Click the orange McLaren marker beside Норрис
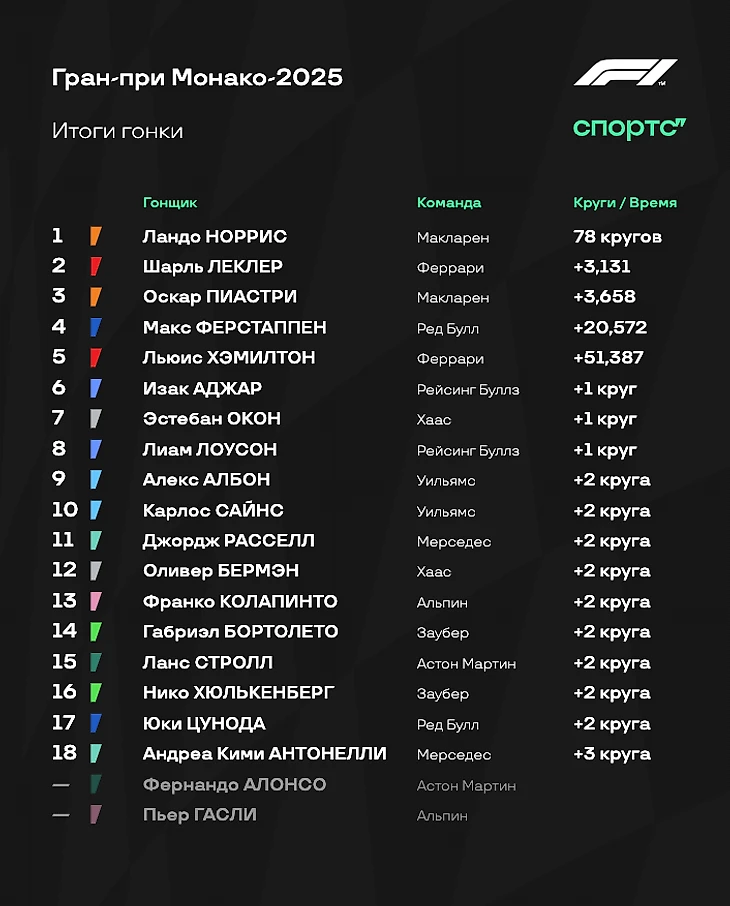 (x=96, y=236)
